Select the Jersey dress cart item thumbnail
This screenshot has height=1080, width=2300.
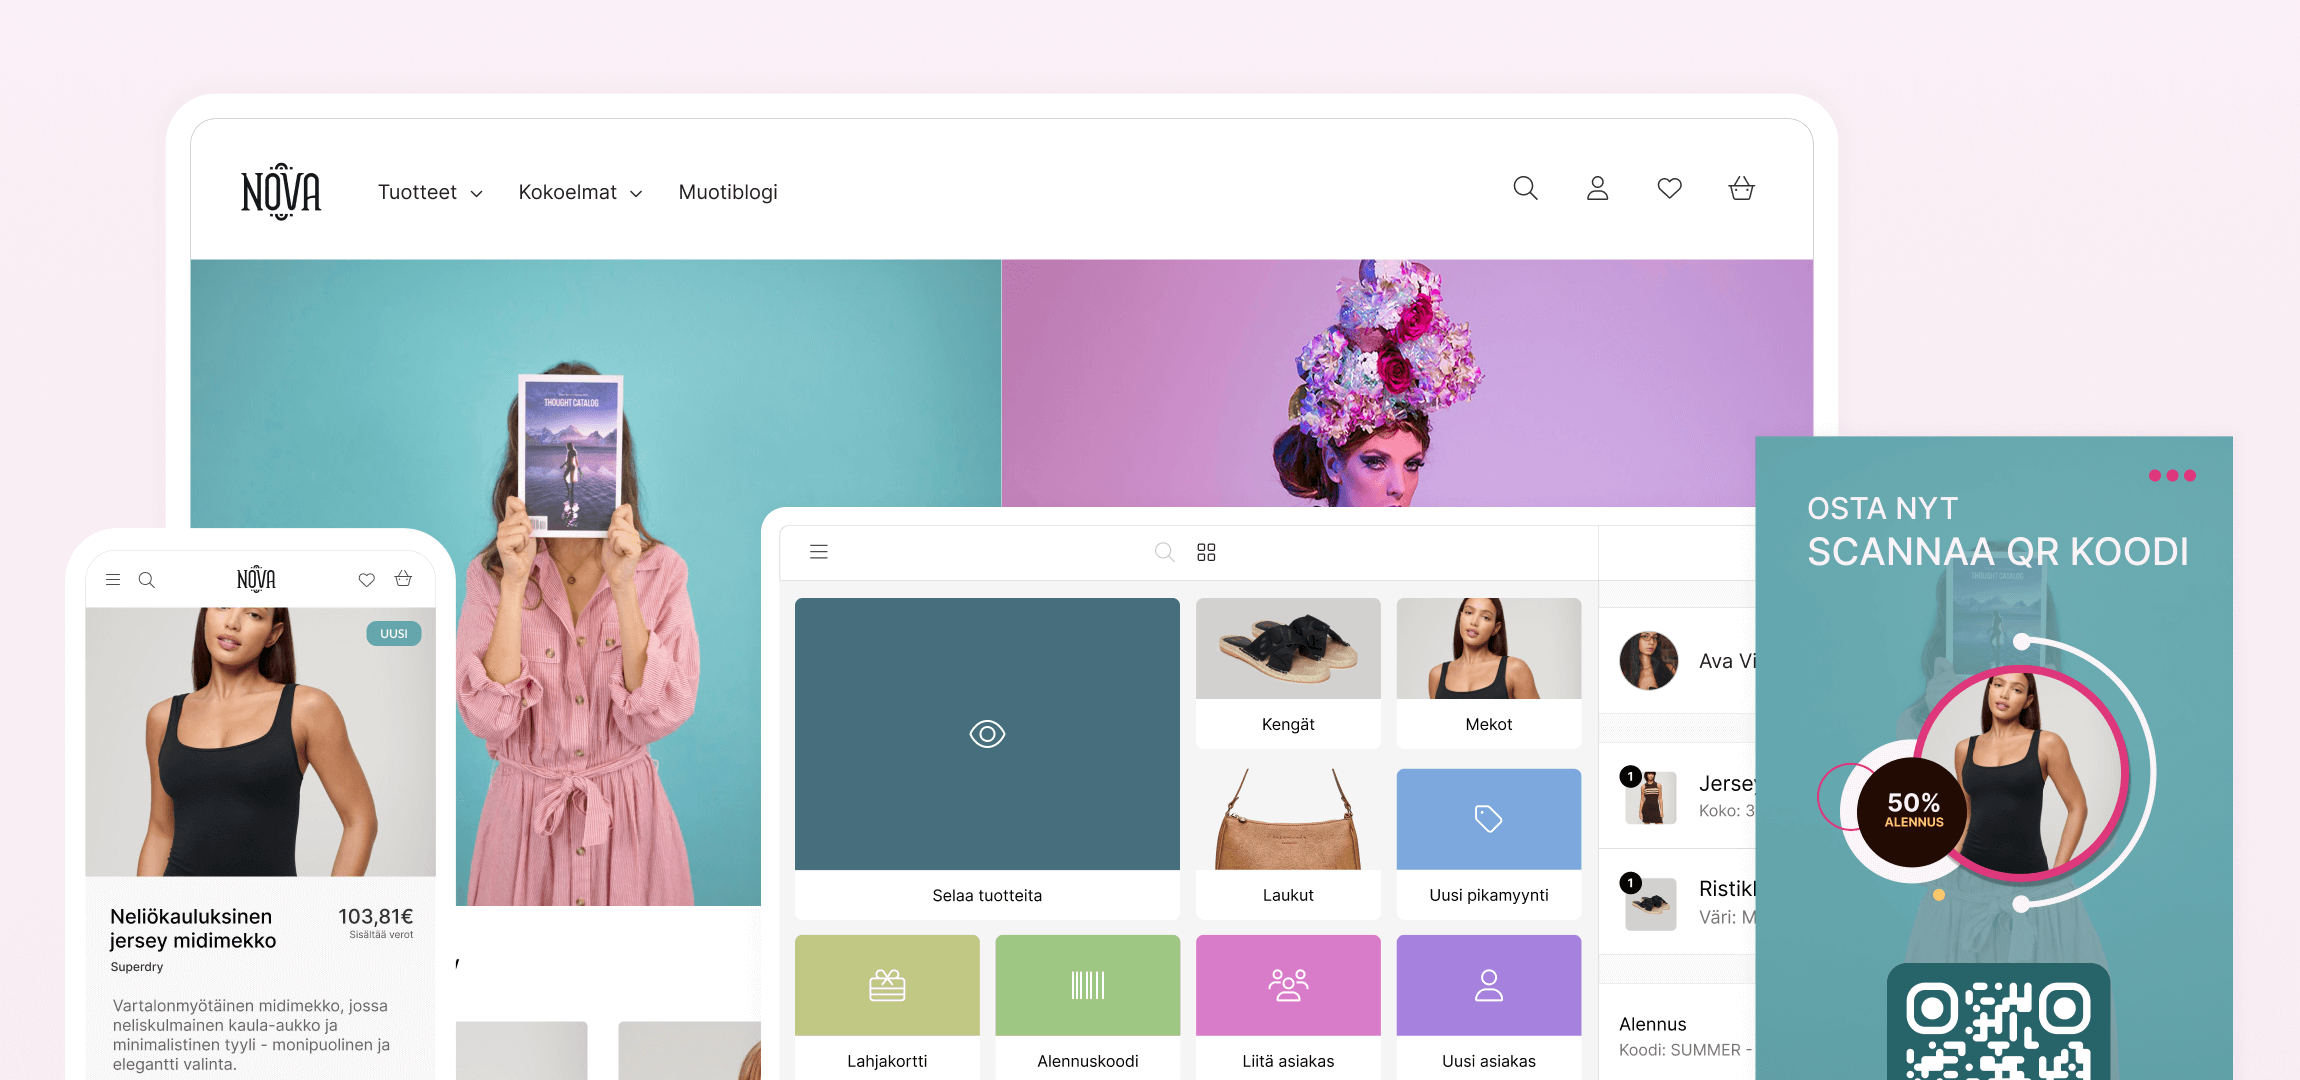click(x=1651, y=797)
